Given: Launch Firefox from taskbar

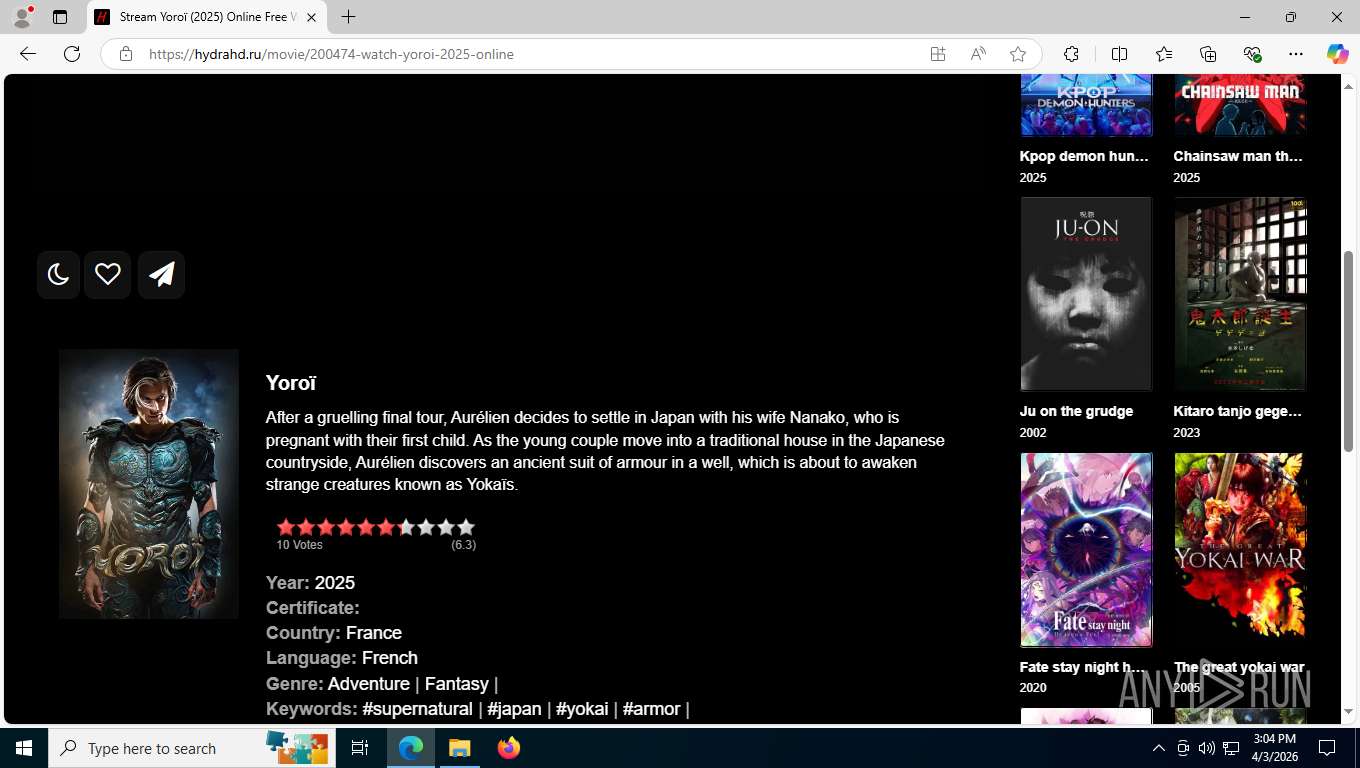Looking at the screenshot, I should point(509,748).
